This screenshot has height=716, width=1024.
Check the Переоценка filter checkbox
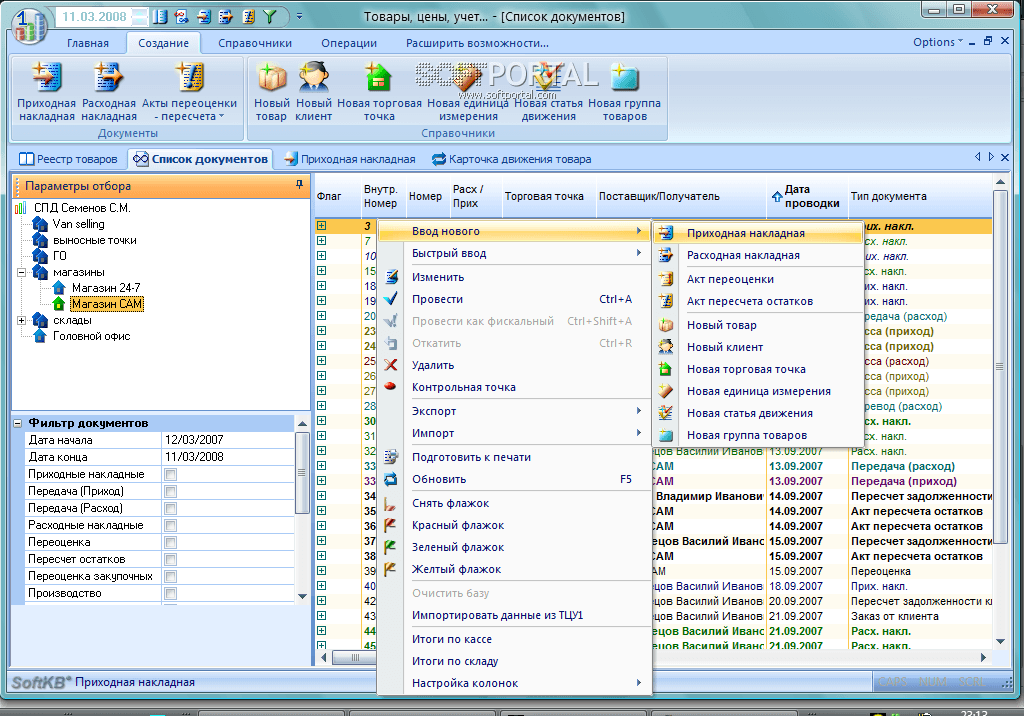(x=170, y=542)
